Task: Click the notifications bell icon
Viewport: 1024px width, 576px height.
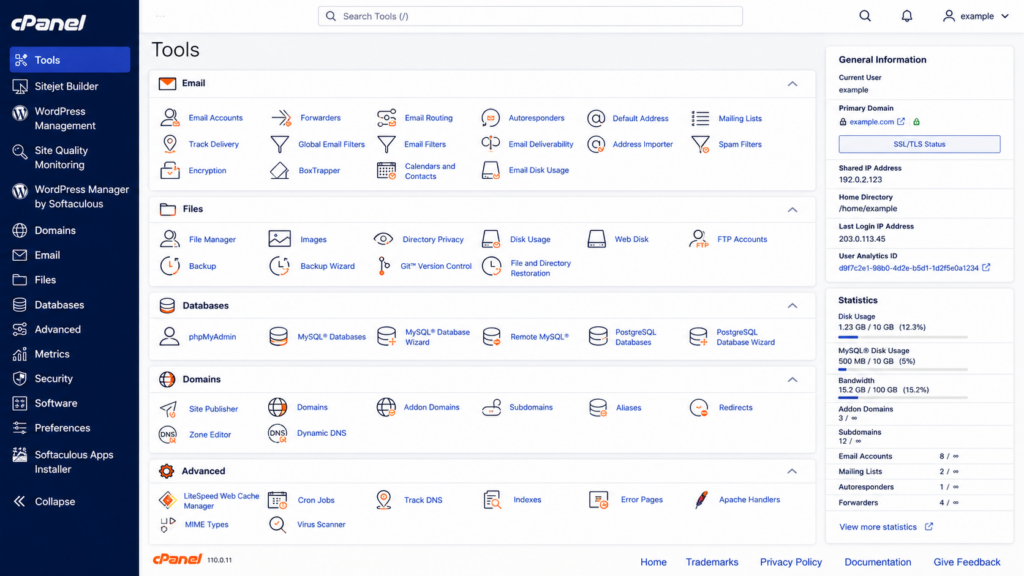Action: coord(906,16)
